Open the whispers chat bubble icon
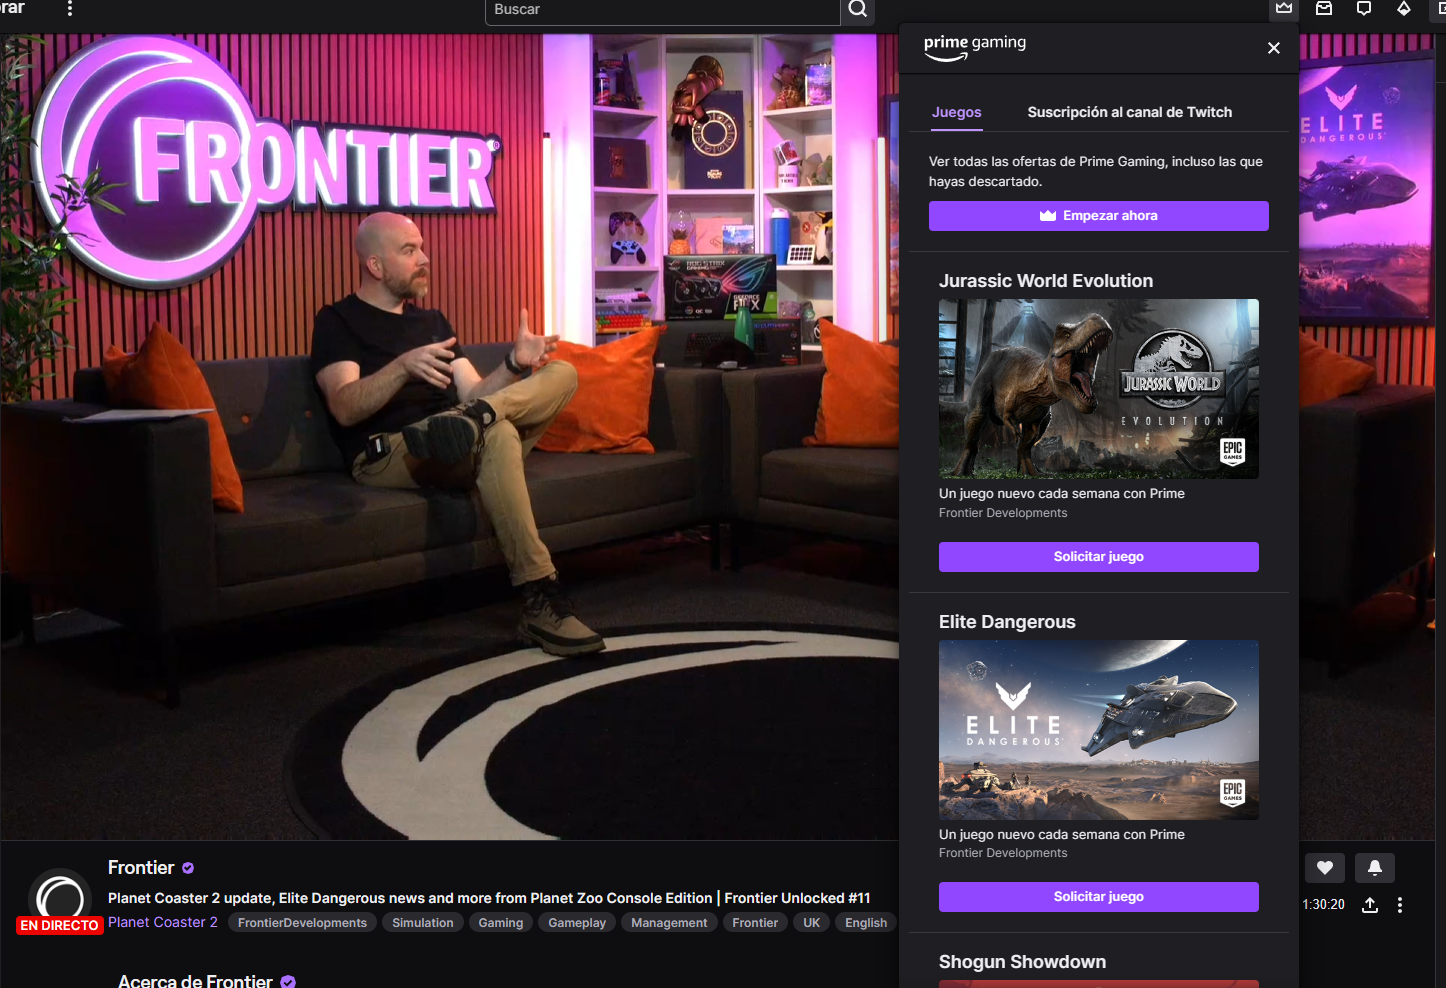The height and width of the screenshot is (988, 1446). coord(1364,9)
